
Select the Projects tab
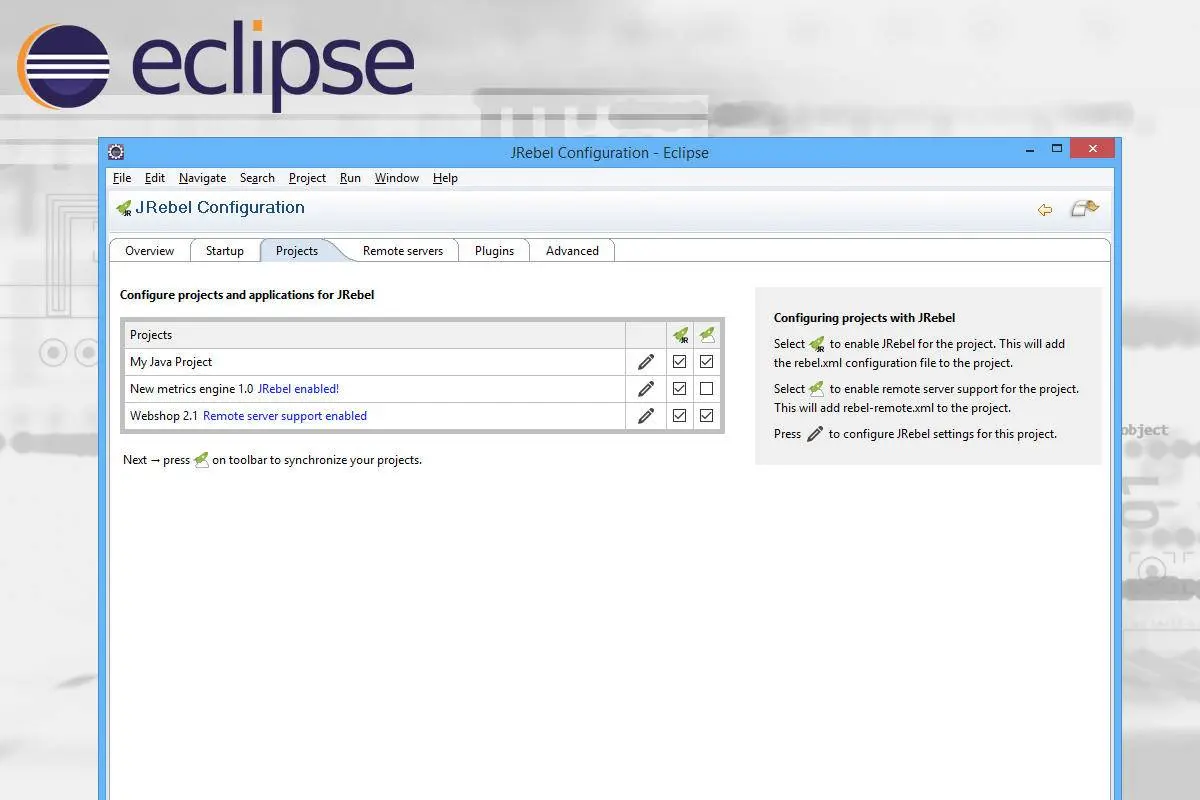click(297, 251)
